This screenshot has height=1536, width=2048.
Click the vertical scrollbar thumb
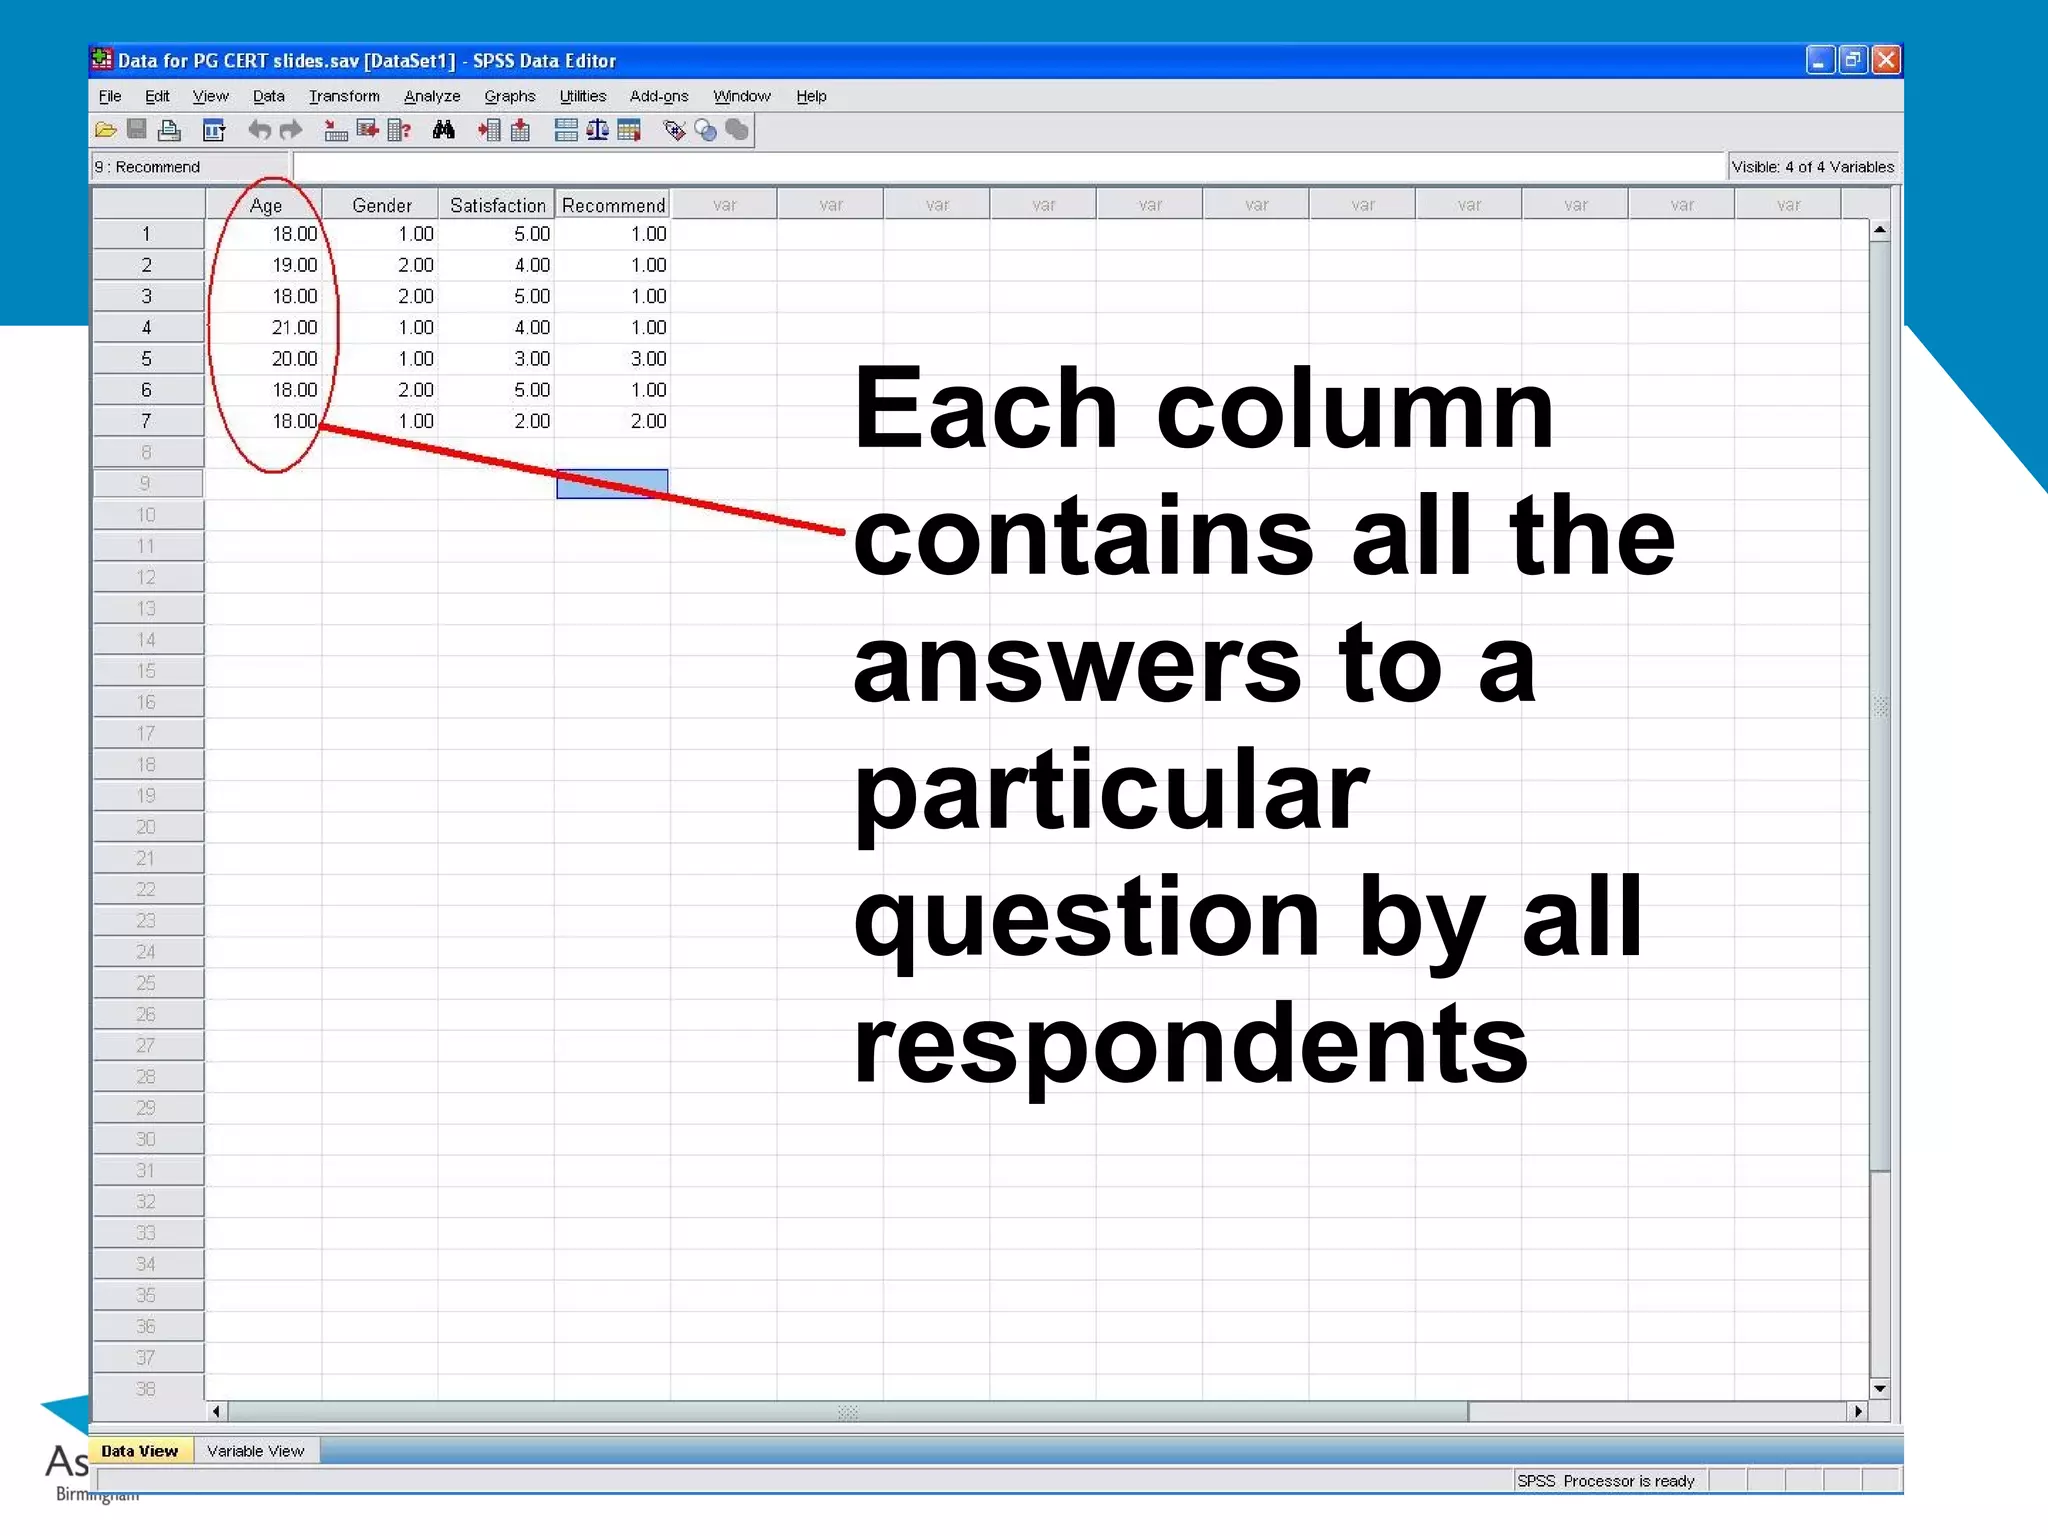(x=1880, y=706)
